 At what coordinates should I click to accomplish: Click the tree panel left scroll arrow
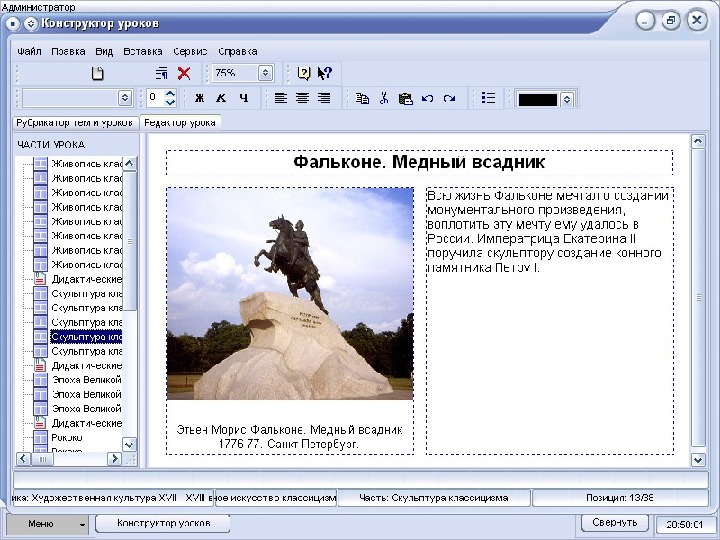point(23,458)
